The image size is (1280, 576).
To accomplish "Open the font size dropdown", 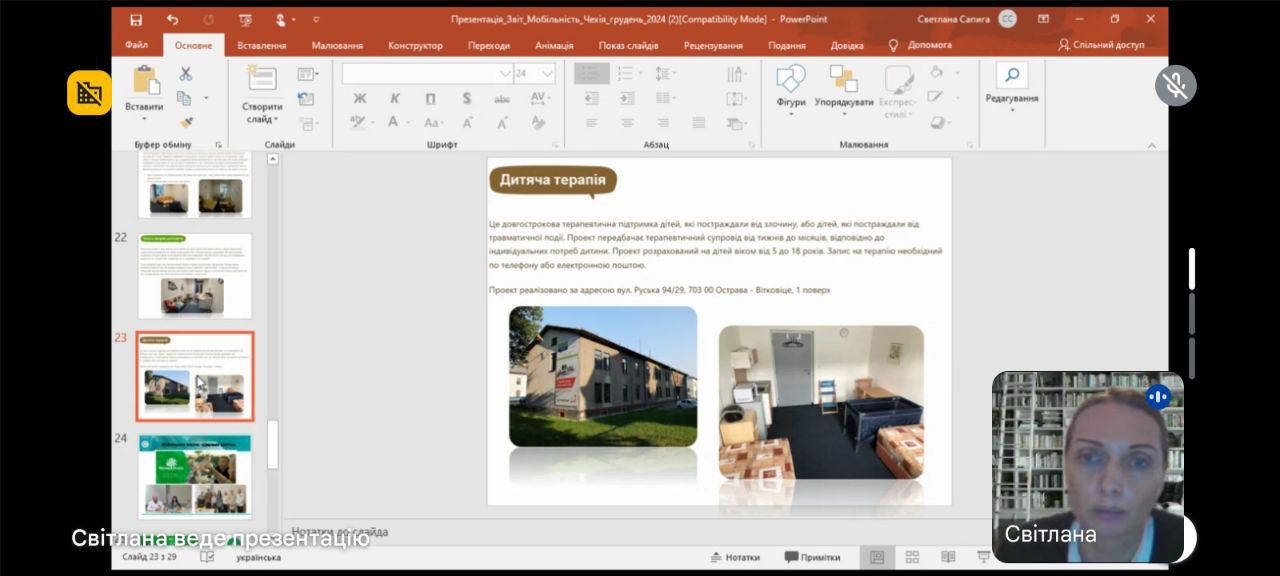I will [547, 73].
